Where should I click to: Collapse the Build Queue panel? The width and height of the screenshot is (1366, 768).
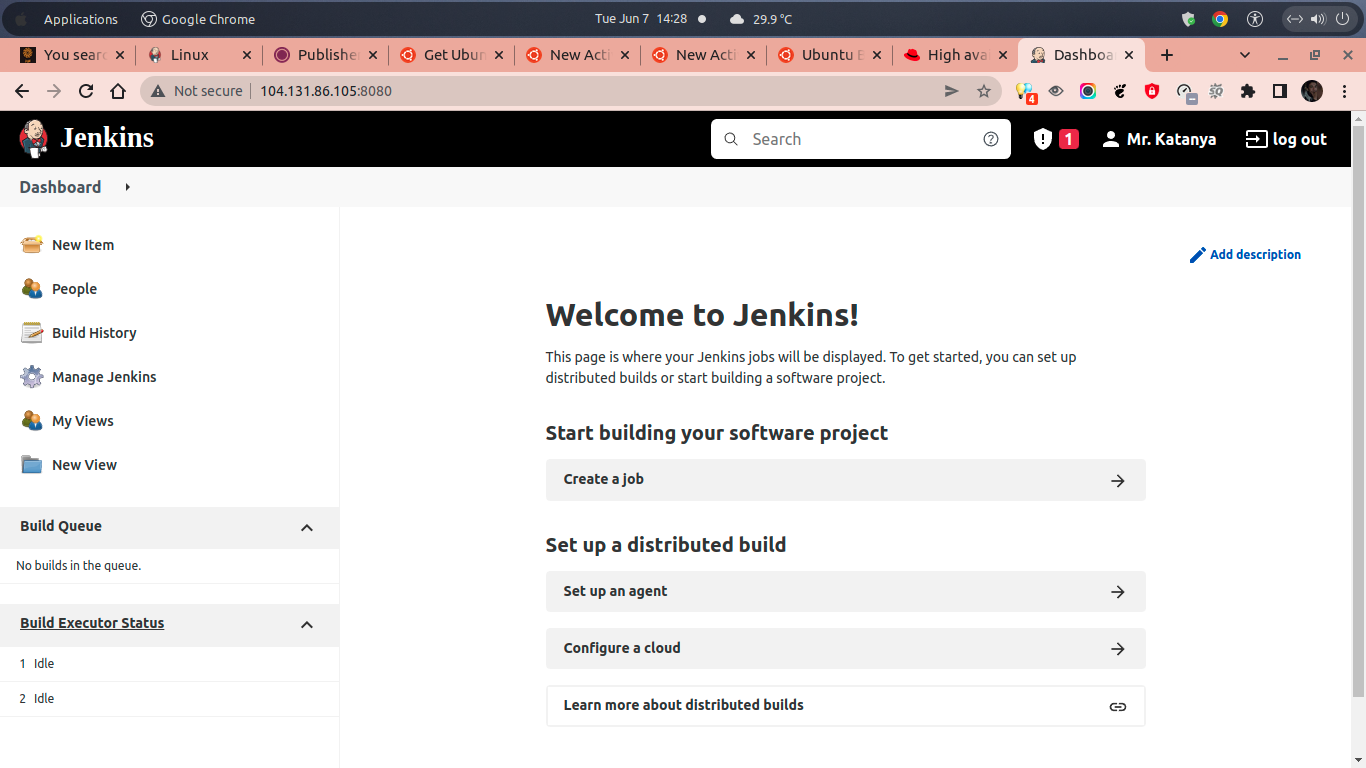click(307, 528)
